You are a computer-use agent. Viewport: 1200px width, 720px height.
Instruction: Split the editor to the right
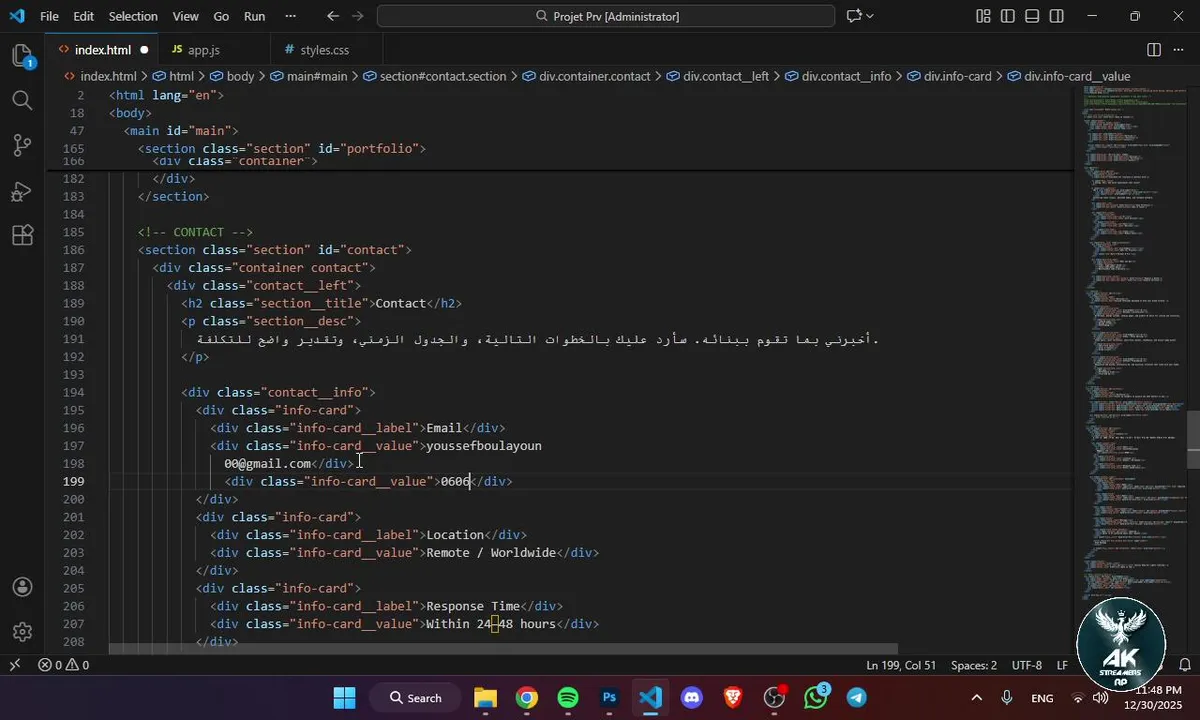tap(1154, 50)
